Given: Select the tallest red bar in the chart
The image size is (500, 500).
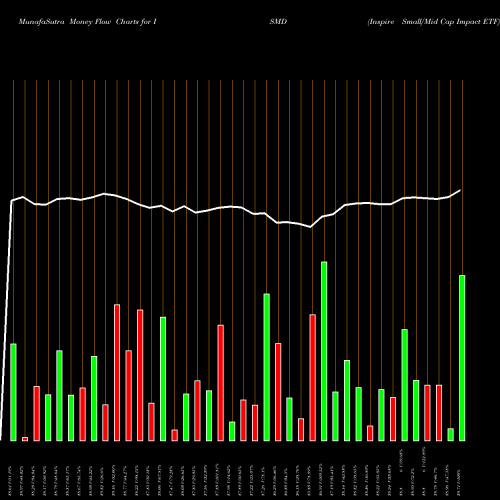Looking at the screenshot, I should click(117, 373).
